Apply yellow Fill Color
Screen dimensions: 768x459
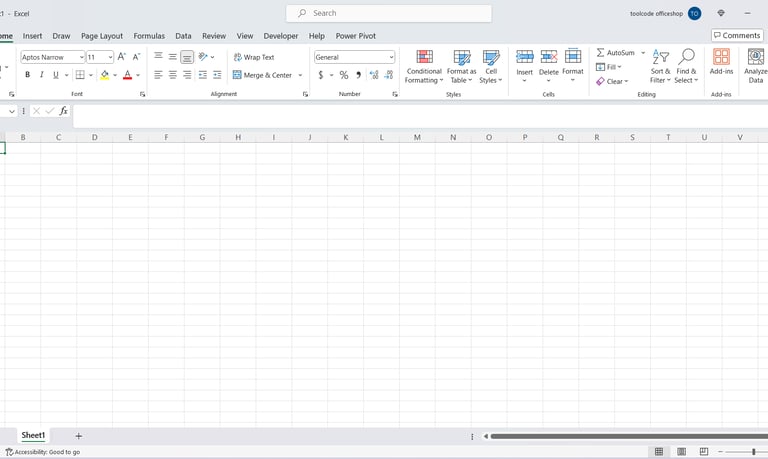coord(104,75)
